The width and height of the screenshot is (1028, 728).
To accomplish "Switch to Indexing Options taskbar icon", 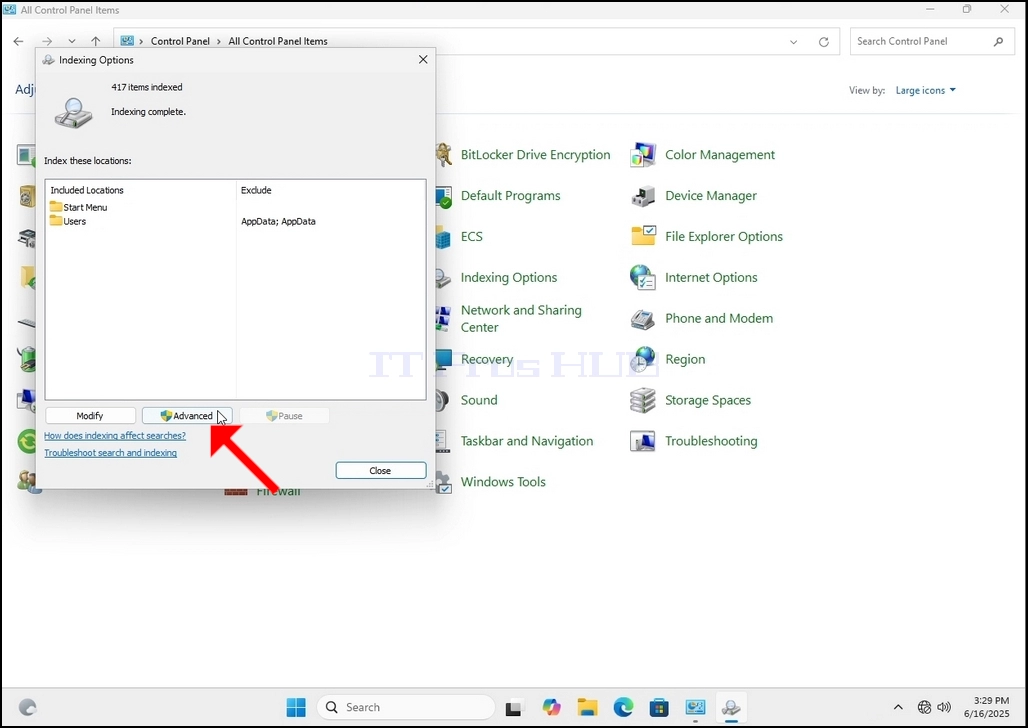I will click(731, 707).
